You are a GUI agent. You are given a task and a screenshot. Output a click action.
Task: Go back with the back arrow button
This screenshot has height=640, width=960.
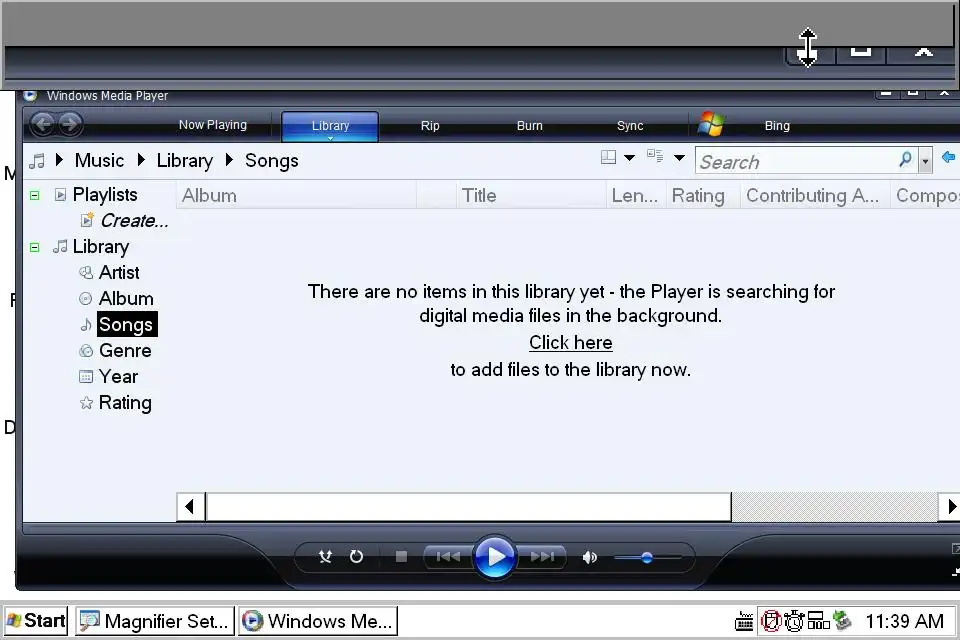click(x=43, y=125)
